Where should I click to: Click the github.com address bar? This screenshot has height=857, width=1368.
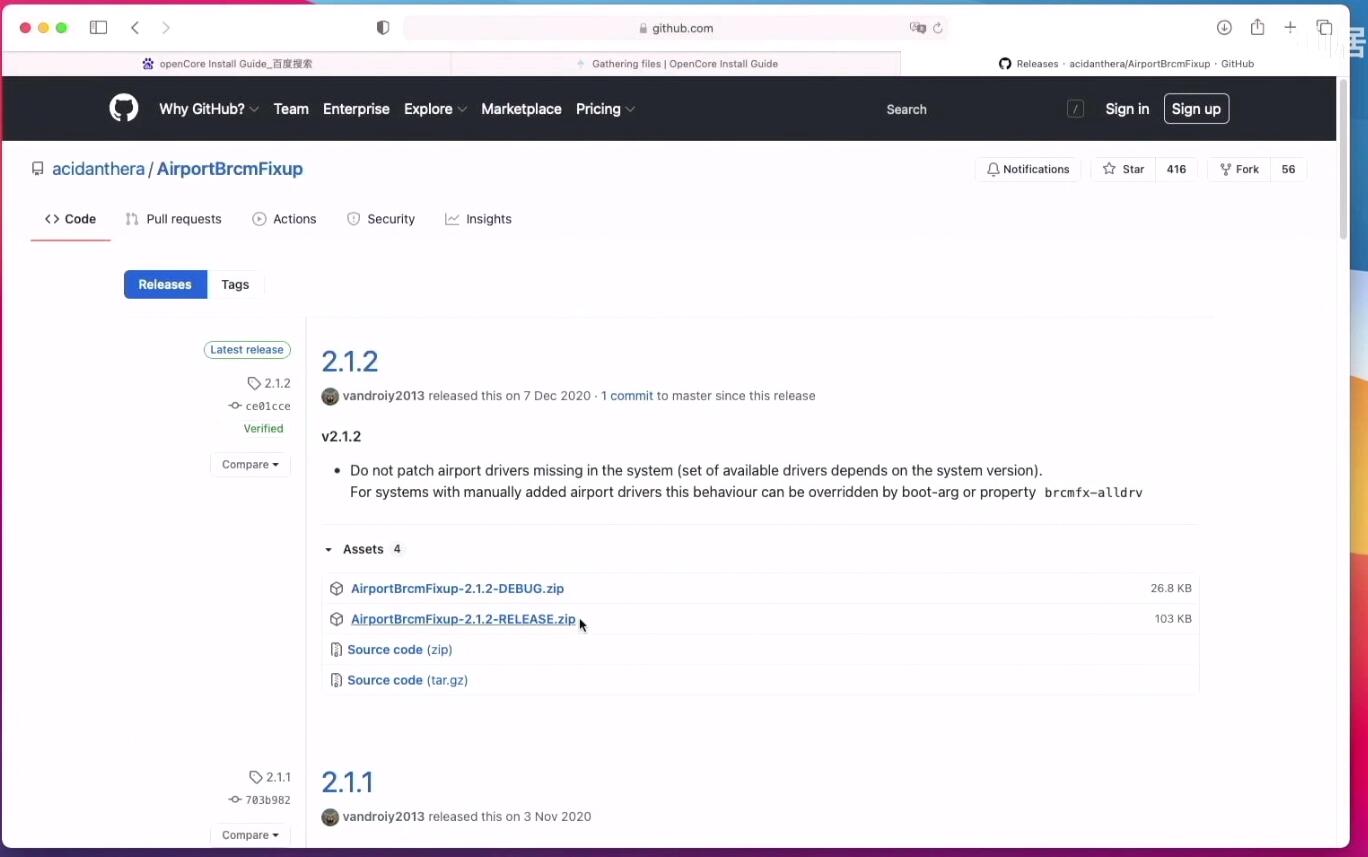pos(675,28)
